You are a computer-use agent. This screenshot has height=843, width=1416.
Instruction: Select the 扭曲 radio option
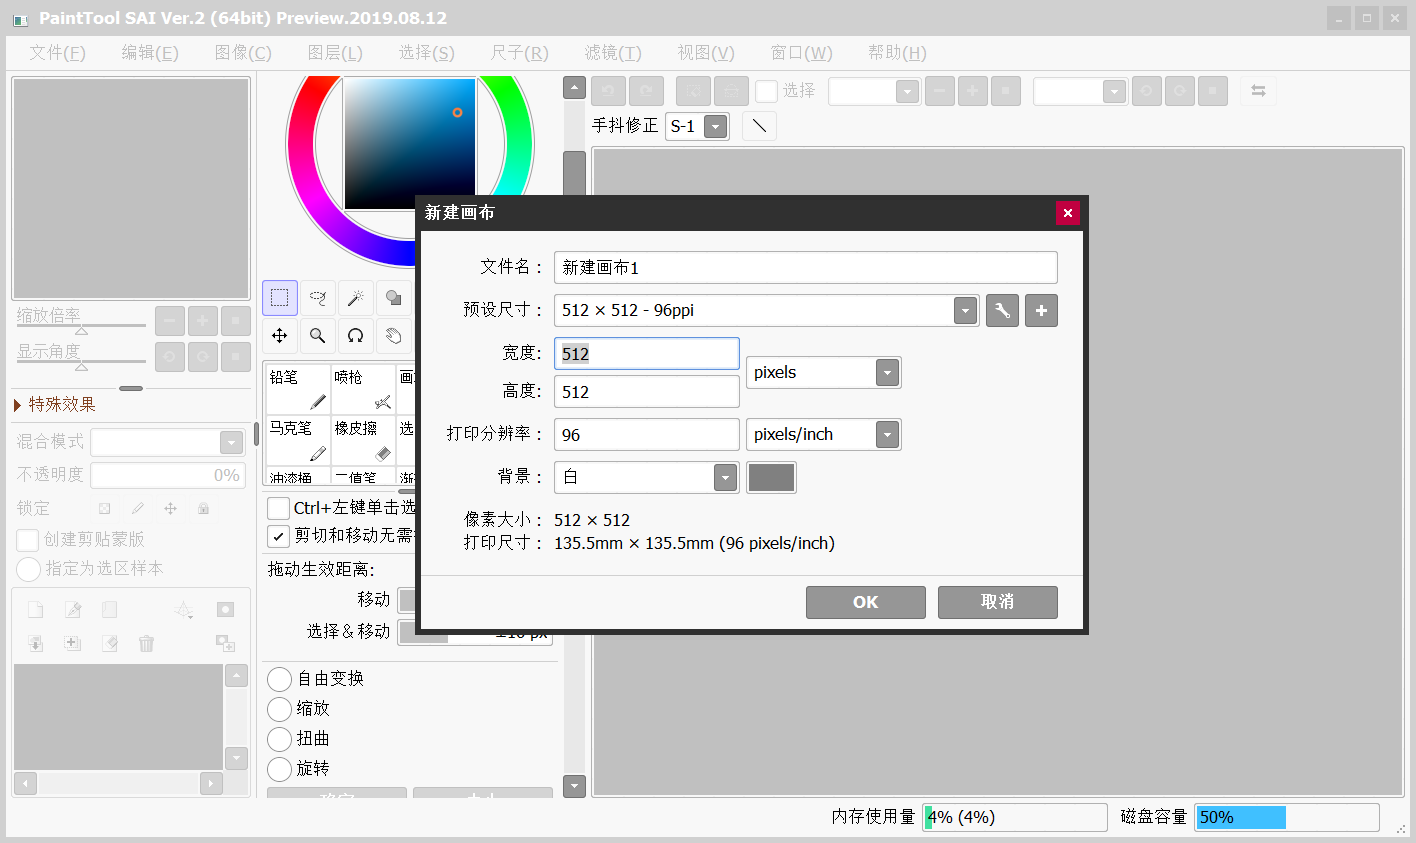[x=279, y=739]
